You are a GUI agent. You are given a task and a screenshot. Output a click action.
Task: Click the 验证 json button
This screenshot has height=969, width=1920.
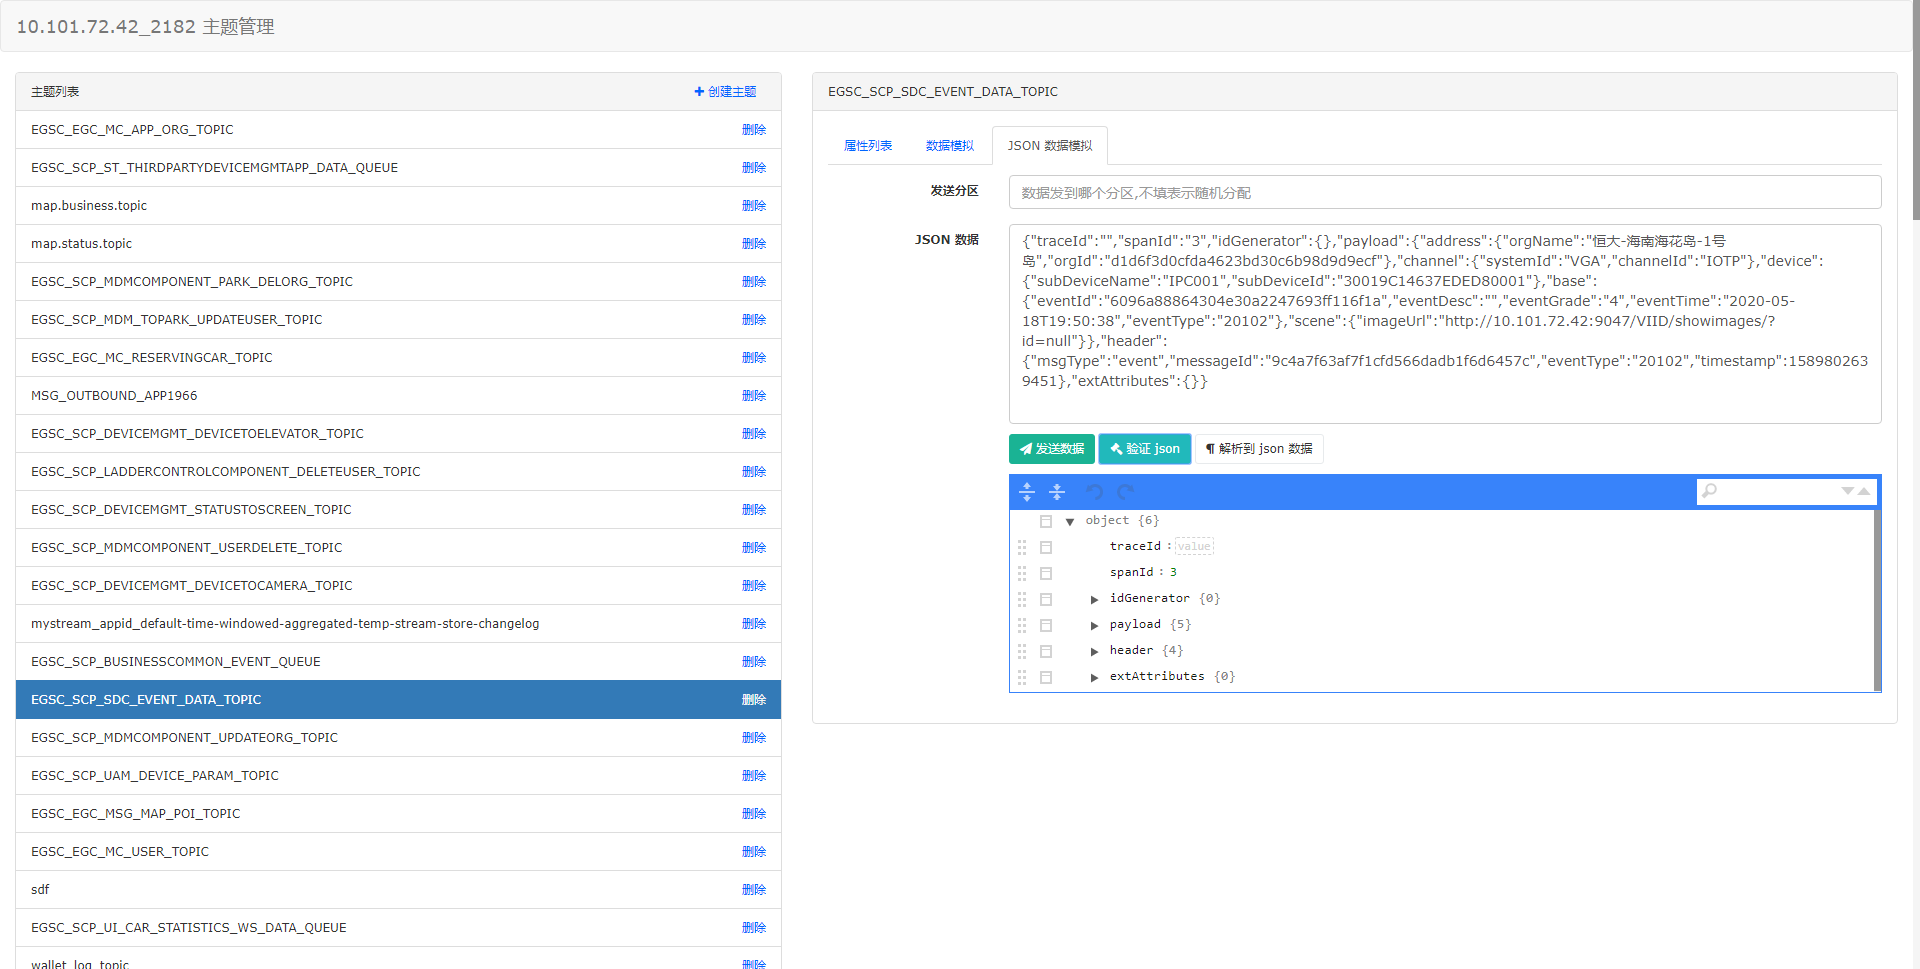(1145, 449)
